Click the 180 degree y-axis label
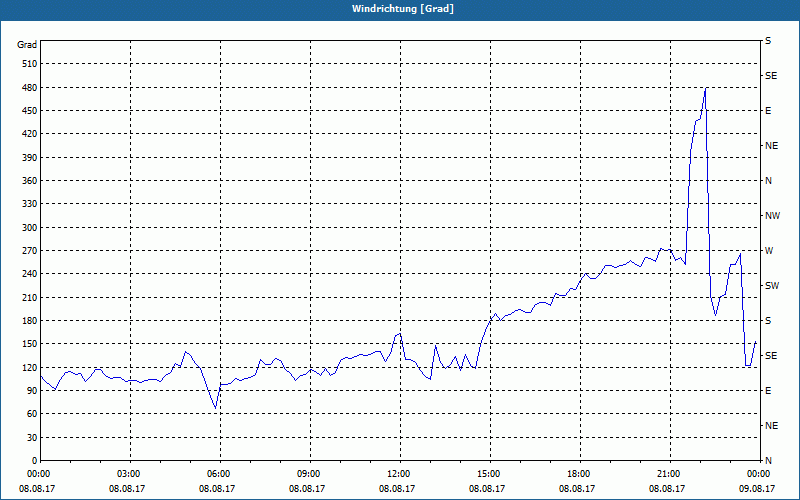This screenshot has height=500, width=800. (29, 321)
